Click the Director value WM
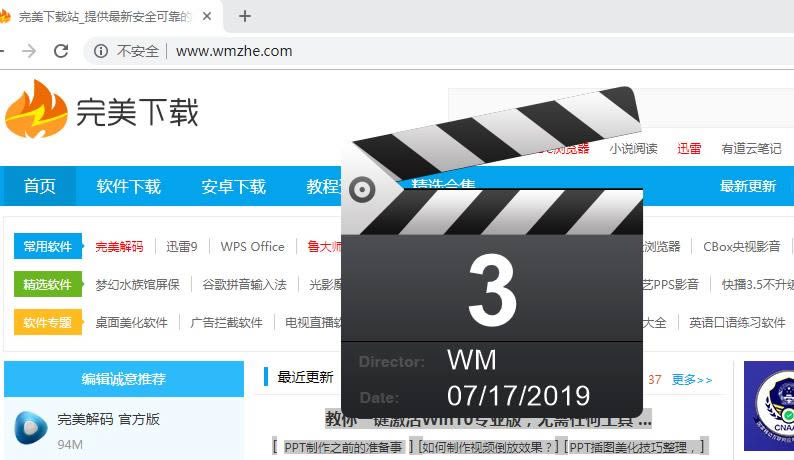 click(472, 360)
